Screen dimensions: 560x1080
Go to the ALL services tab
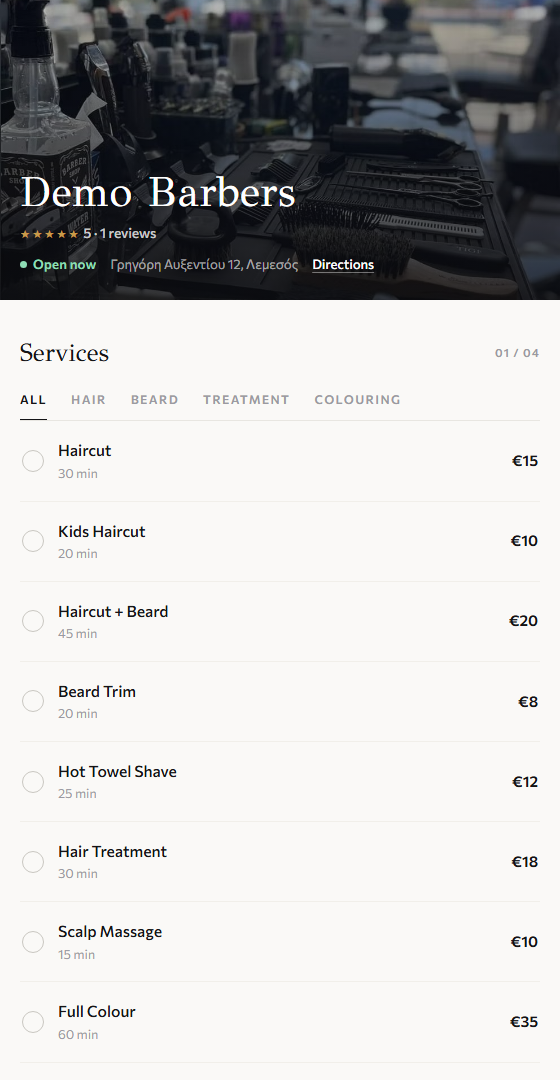coord(33,399)
